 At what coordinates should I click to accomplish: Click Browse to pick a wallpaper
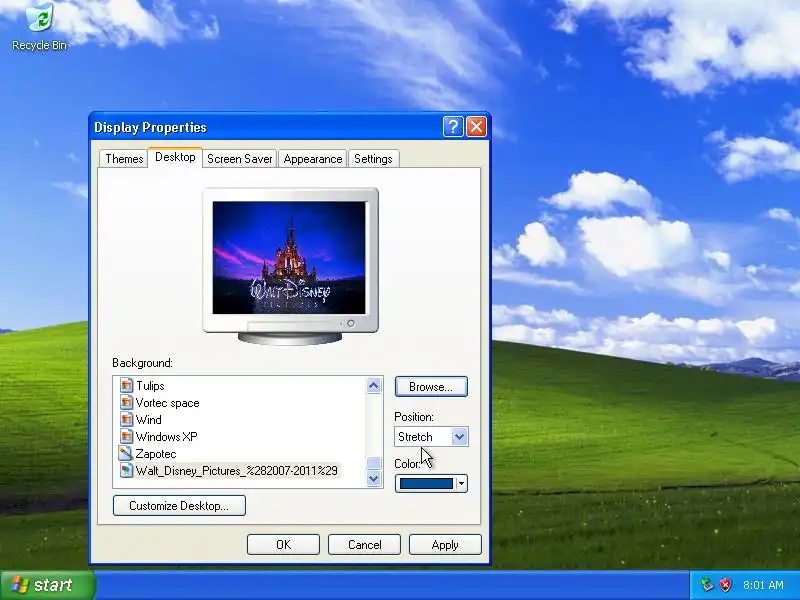click(431, 387)
